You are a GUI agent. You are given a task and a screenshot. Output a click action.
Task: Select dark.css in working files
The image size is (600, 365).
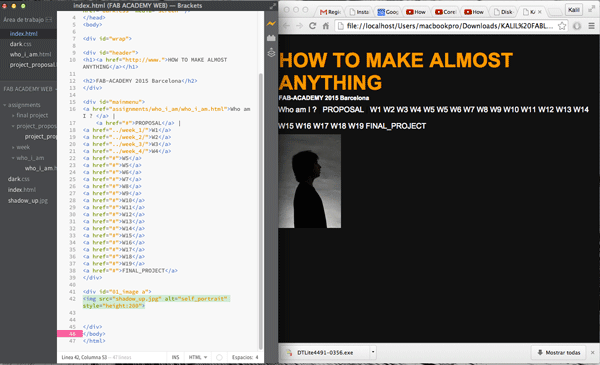(x=20, y=44)
